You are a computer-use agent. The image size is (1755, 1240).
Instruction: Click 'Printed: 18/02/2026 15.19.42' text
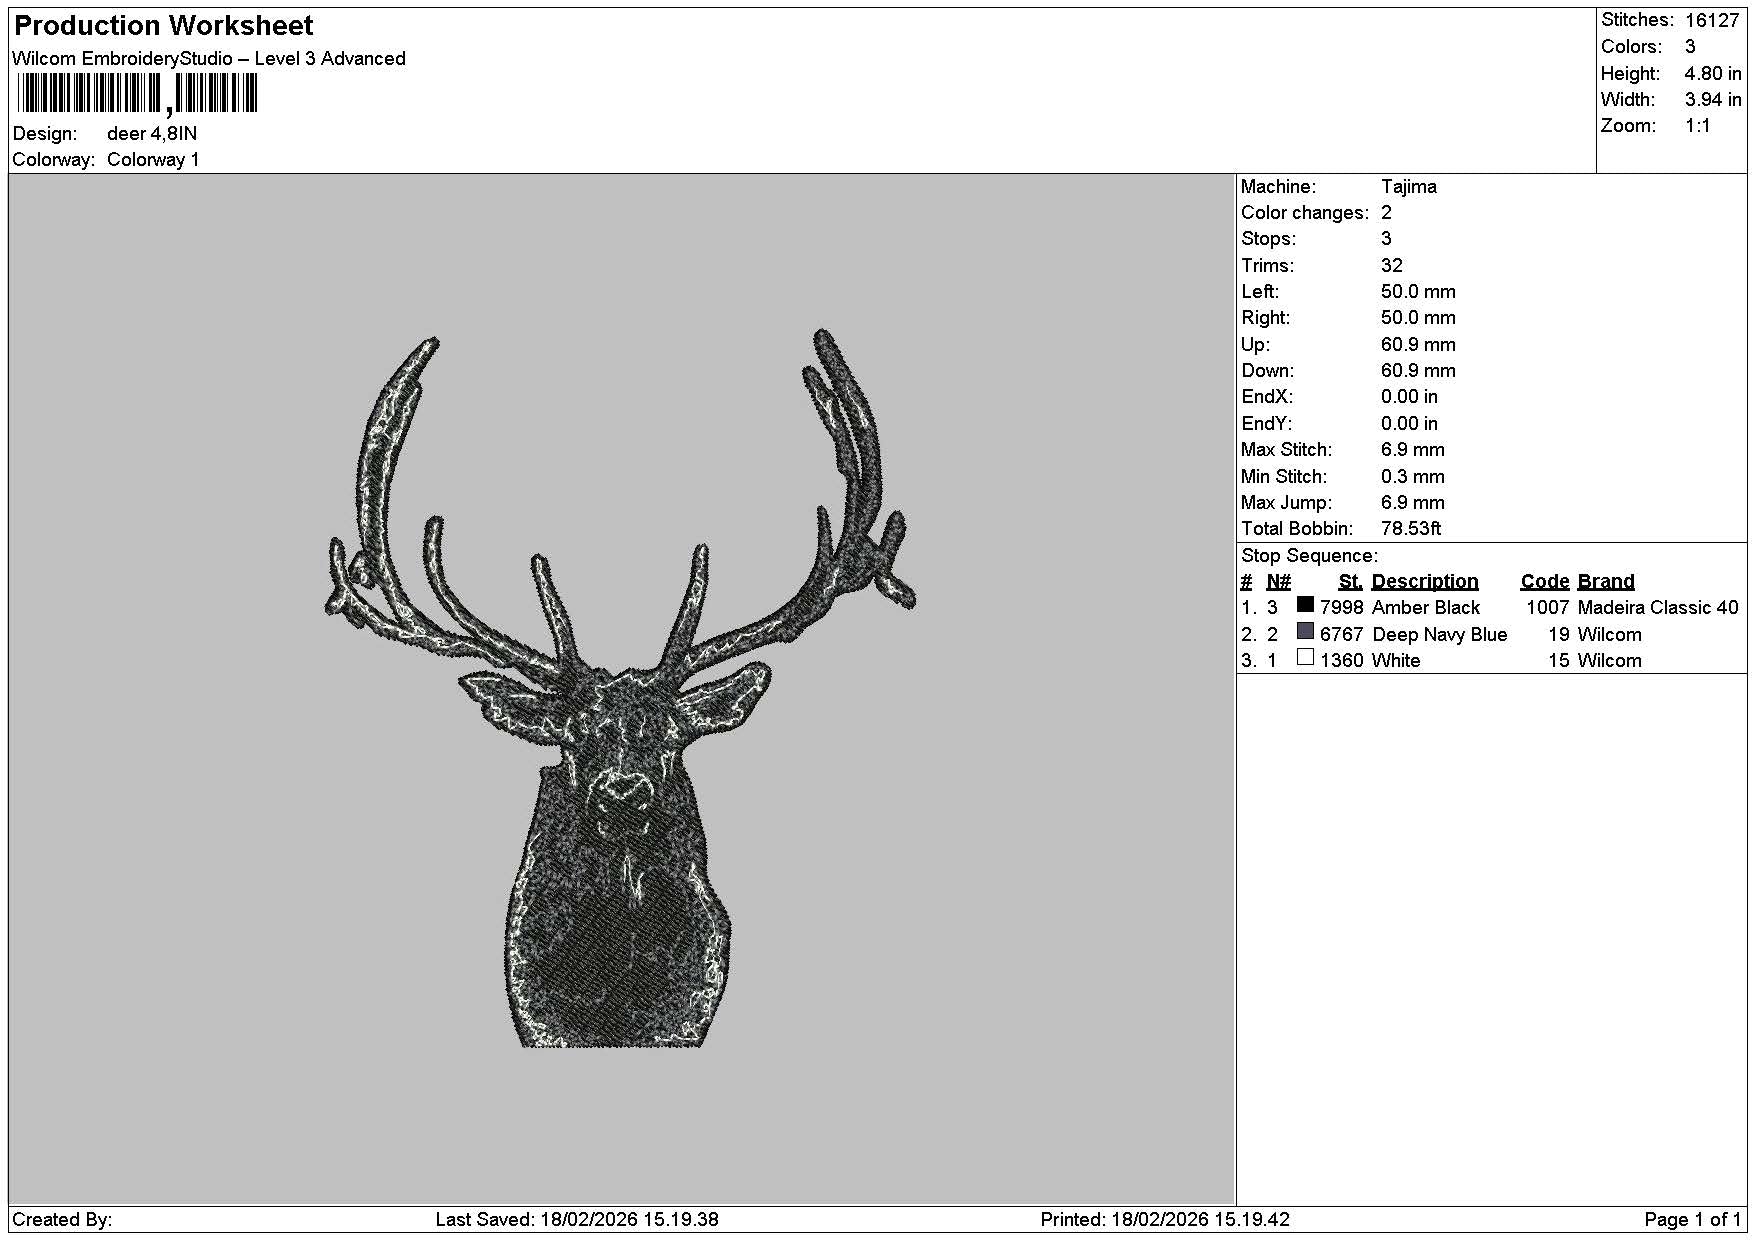pos(1165,1220)
